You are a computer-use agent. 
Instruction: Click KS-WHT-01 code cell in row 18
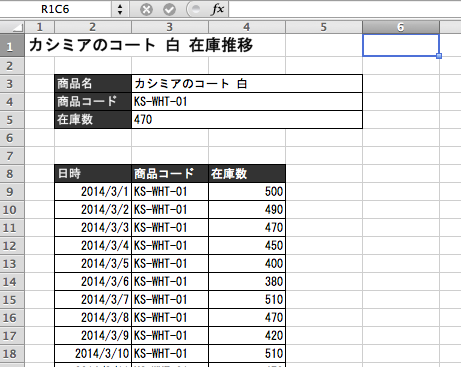click(x=170, y=354)
